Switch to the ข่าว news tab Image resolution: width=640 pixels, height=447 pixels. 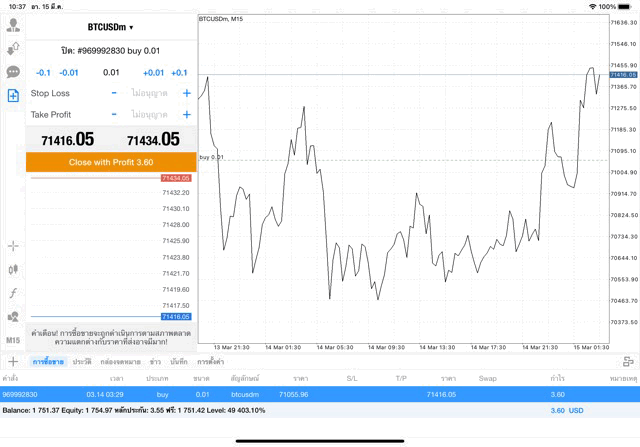tap(155, 361)
